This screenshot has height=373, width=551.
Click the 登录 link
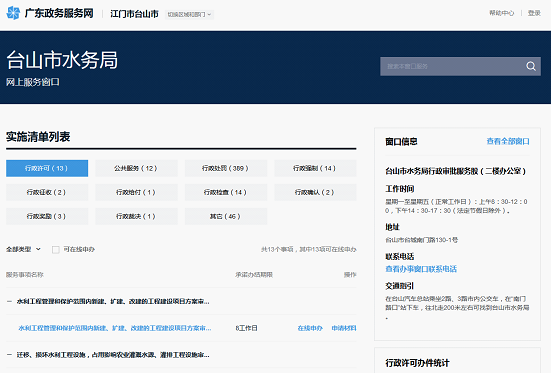pos(534,13)
